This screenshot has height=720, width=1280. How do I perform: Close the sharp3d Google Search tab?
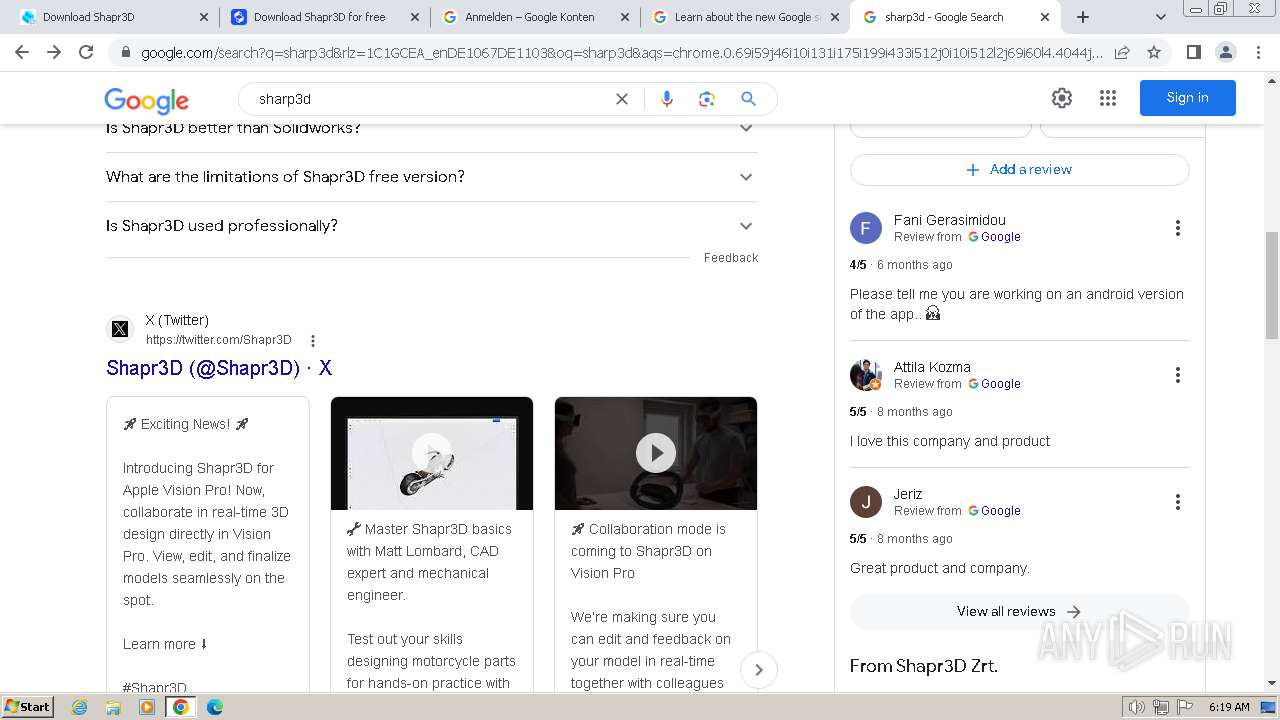tap(1044, 17)
